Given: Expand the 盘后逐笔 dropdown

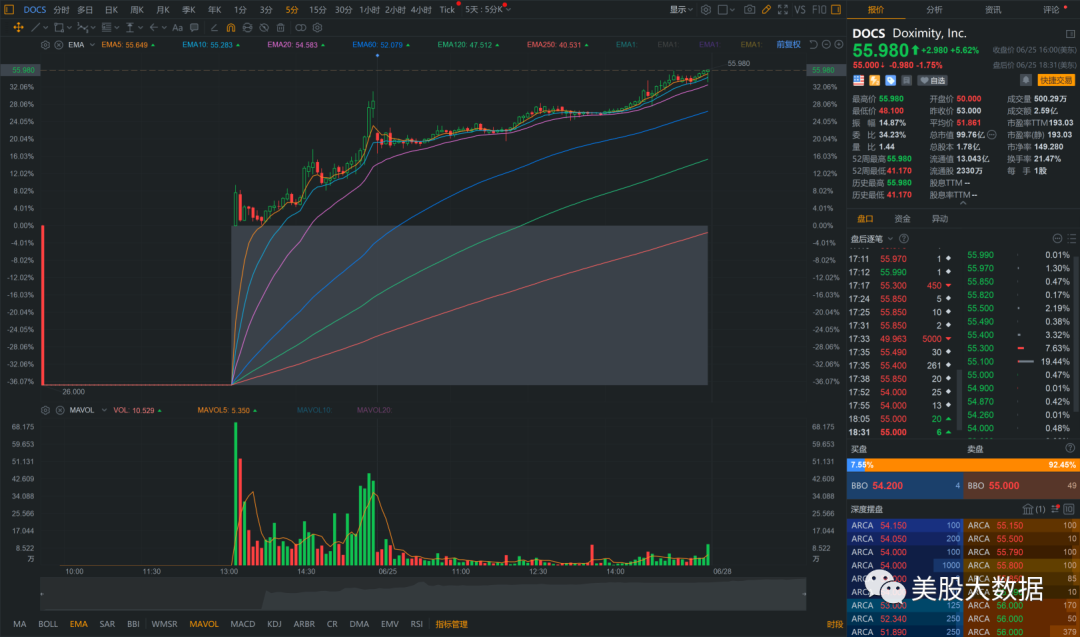Looking at the screenshot, I should click(x=890, y=239).
